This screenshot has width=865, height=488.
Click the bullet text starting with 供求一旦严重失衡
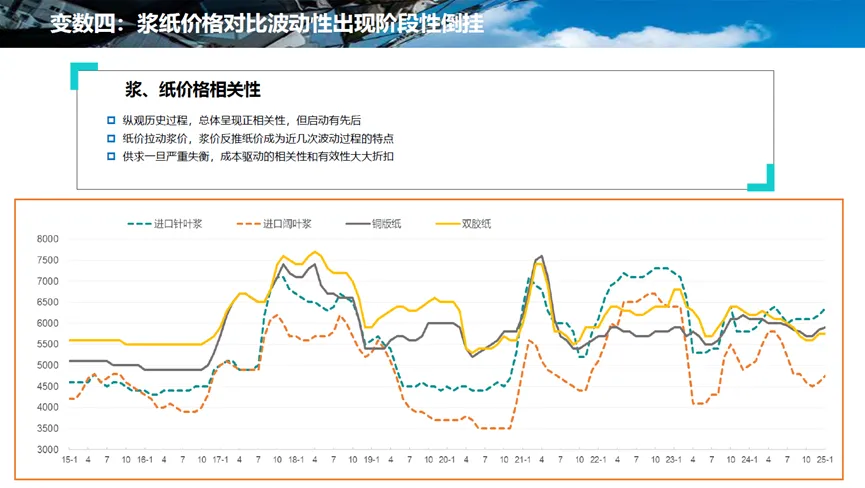[x=258, y=157]
